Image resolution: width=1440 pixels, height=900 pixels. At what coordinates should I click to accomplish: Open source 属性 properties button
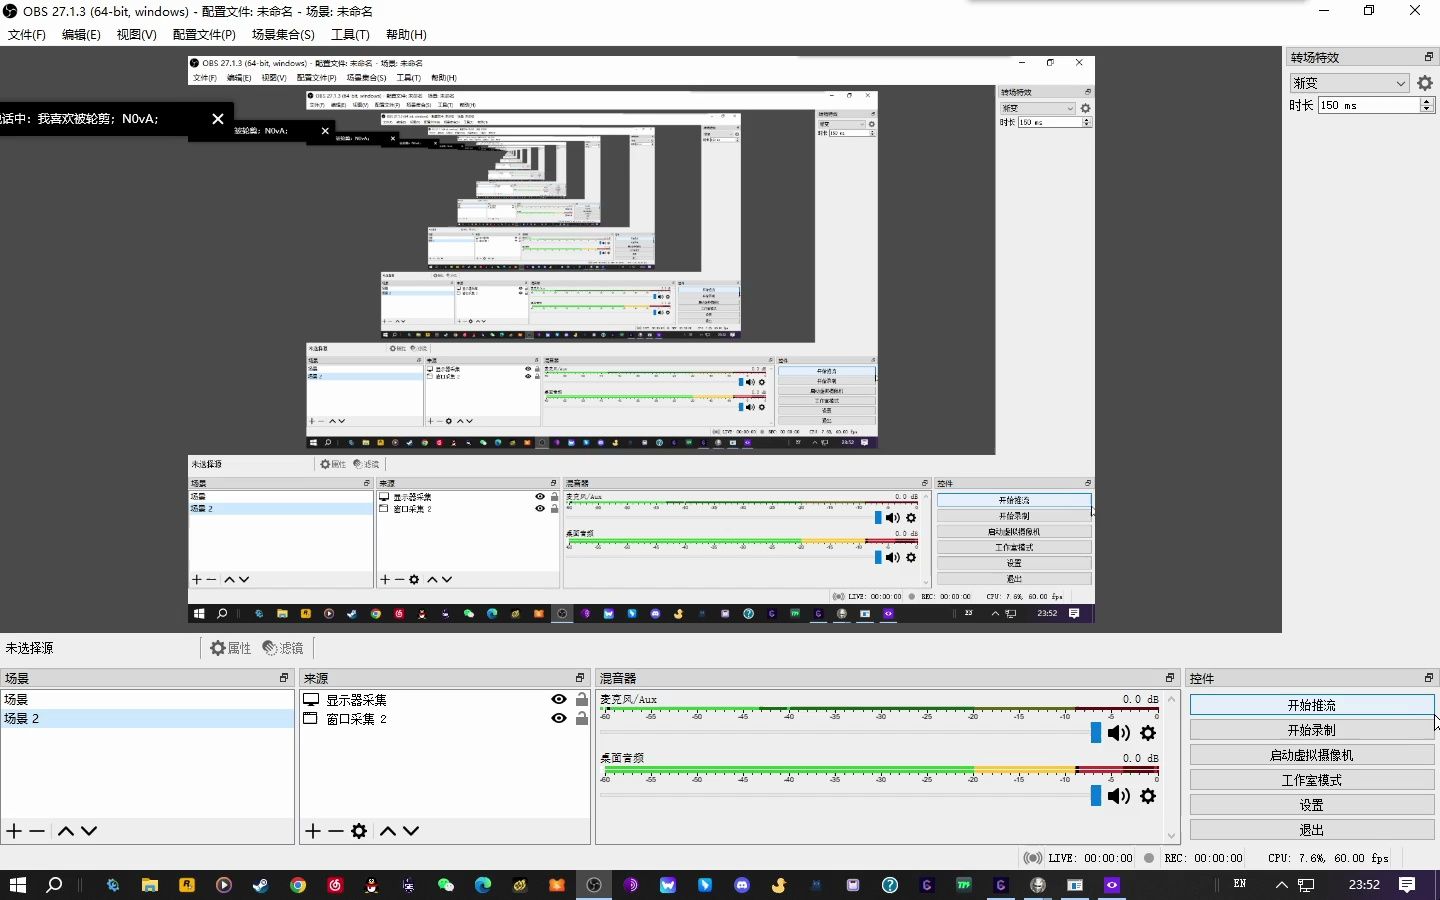230,648
